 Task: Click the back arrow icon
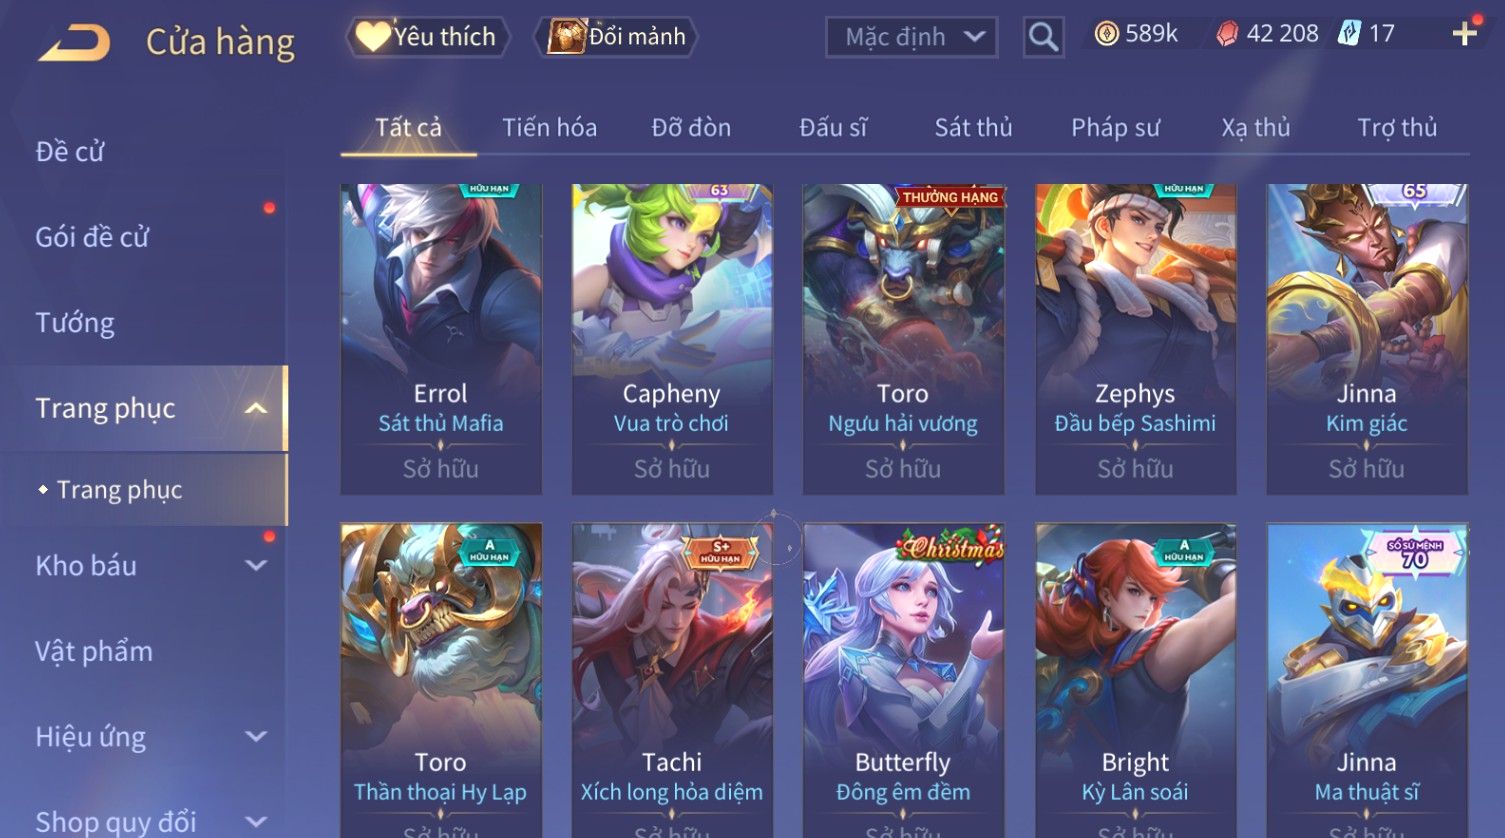75,43
